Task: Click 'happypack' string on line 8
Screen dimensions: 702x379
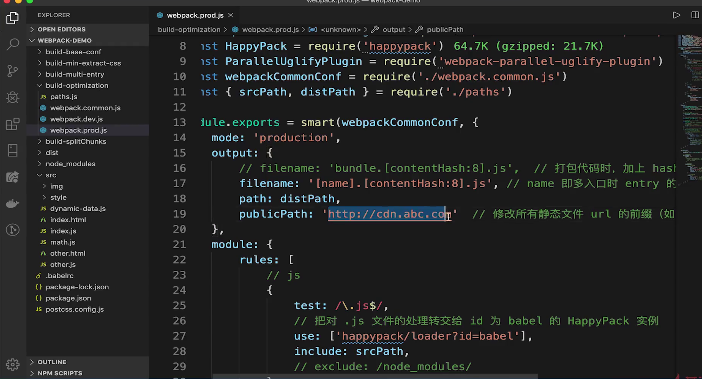Action: click(399, 46)
